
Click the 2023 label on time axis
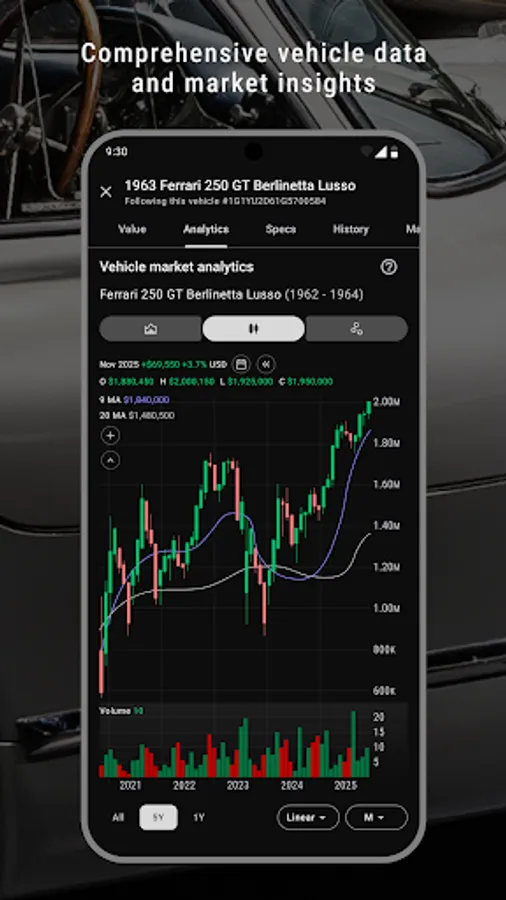tap(237, 785)
